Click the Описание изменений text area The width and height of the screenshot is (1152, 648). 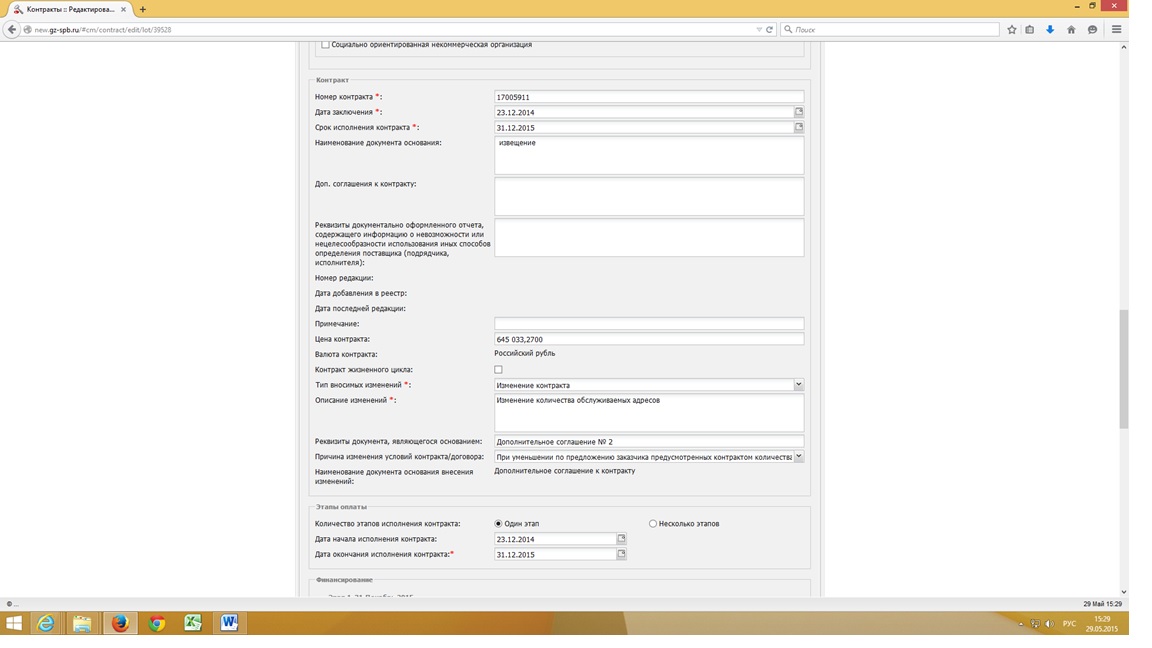coord(649,413)
